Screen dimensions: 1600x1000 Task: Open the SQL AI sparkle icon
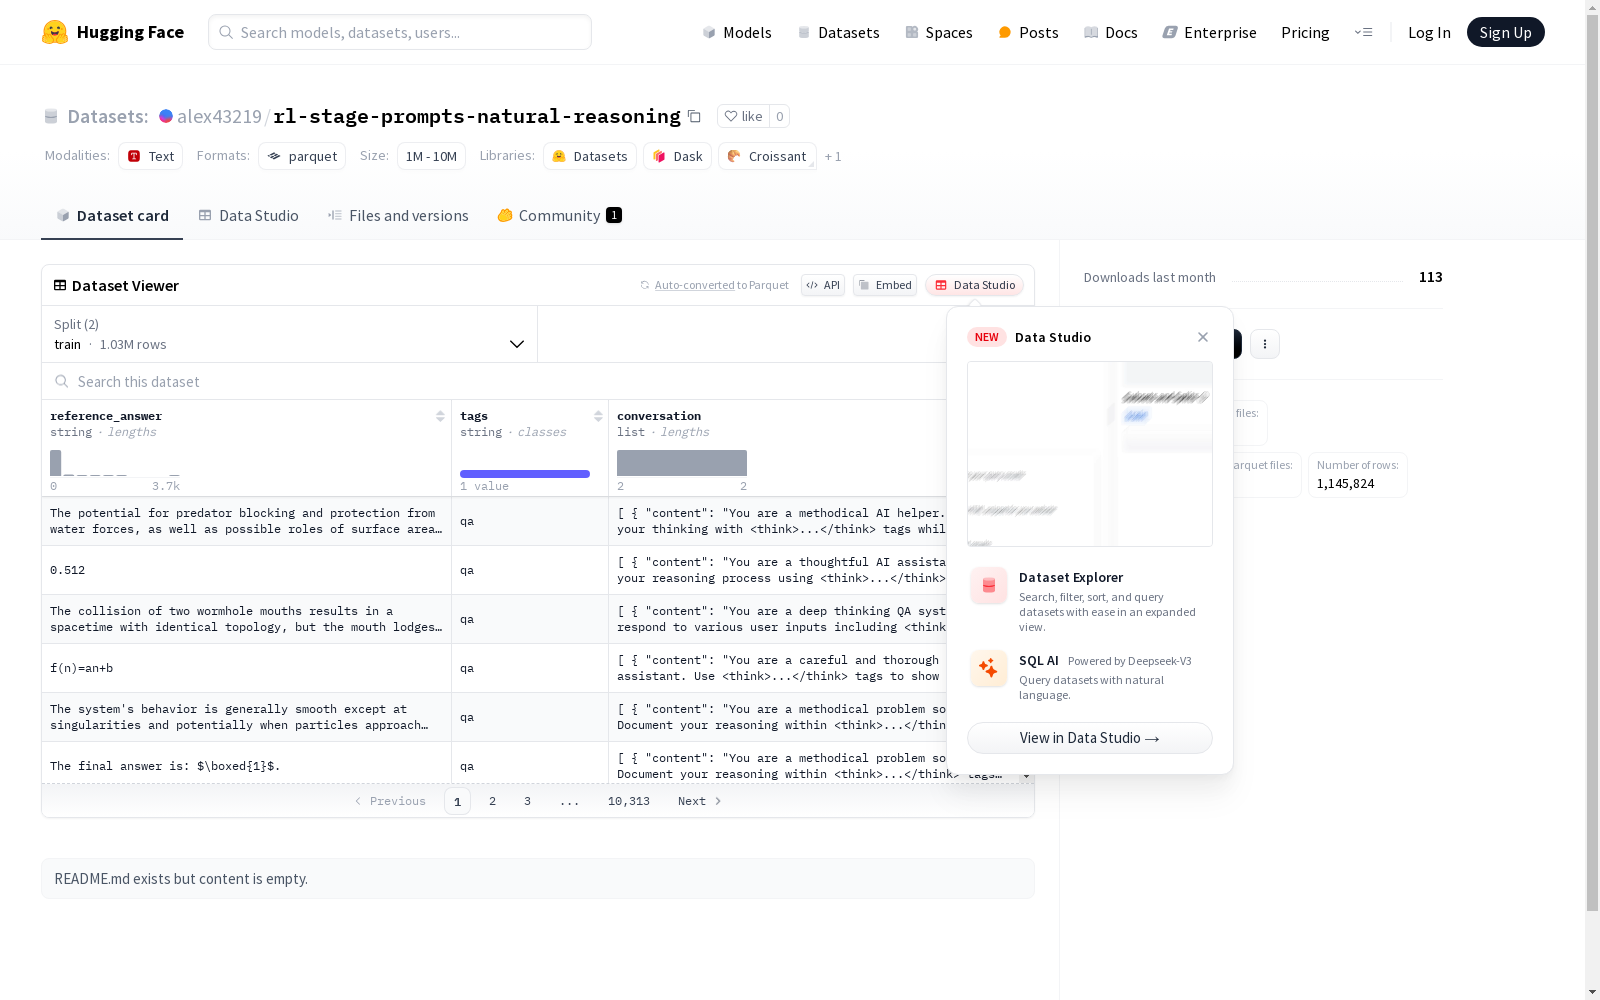point(989,668)
